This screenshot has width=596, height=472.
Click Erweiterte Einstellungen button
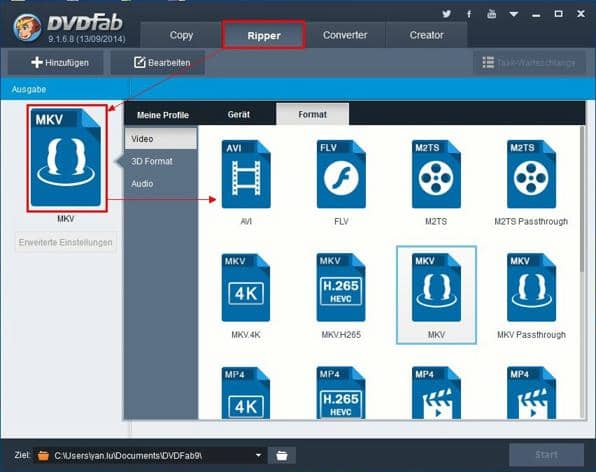coord(65,242)
